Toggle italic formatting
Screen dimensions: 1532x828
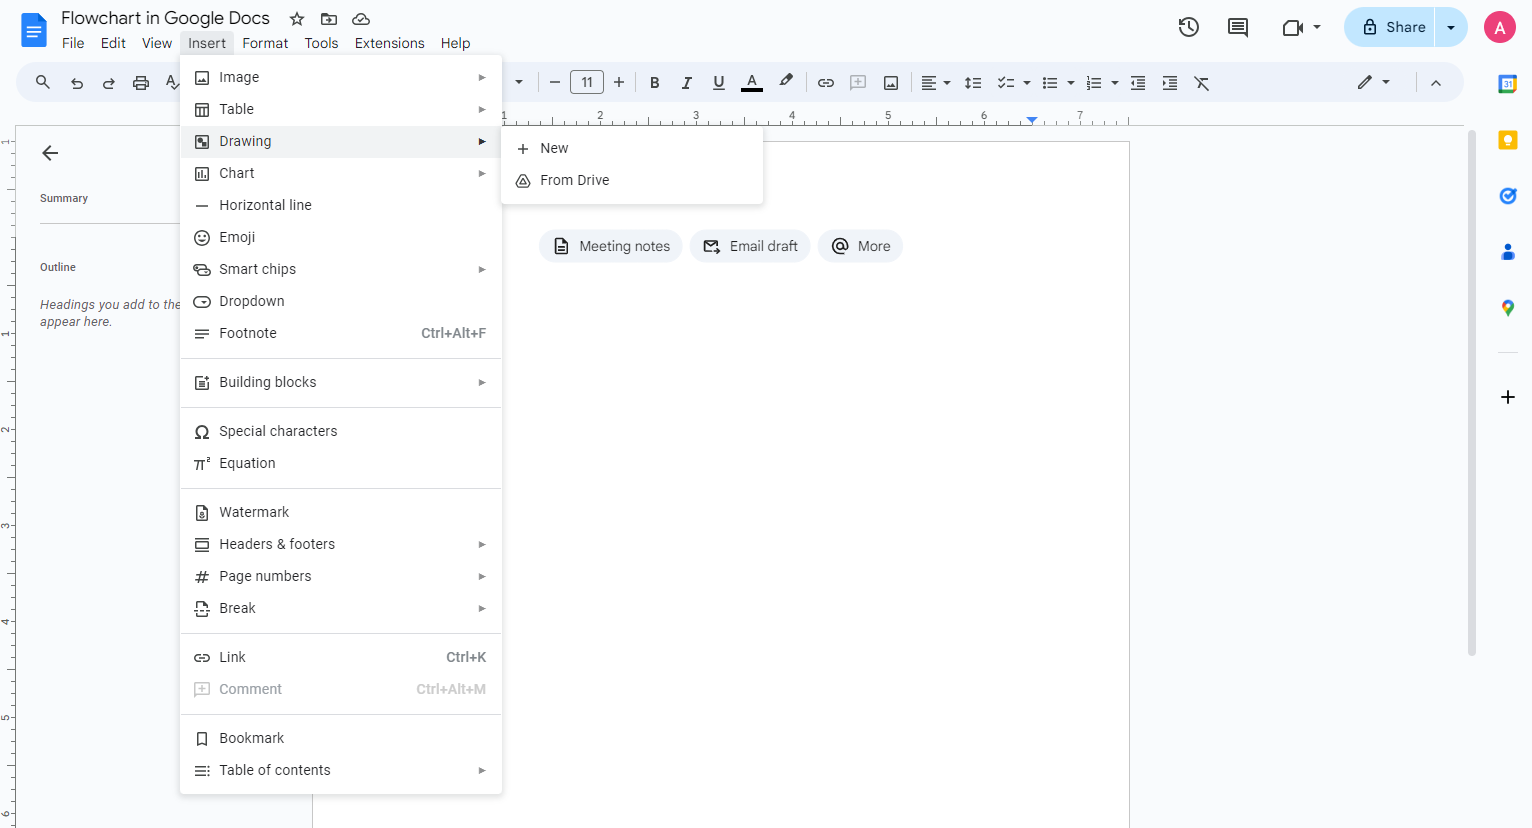click(x=687, y=82)
